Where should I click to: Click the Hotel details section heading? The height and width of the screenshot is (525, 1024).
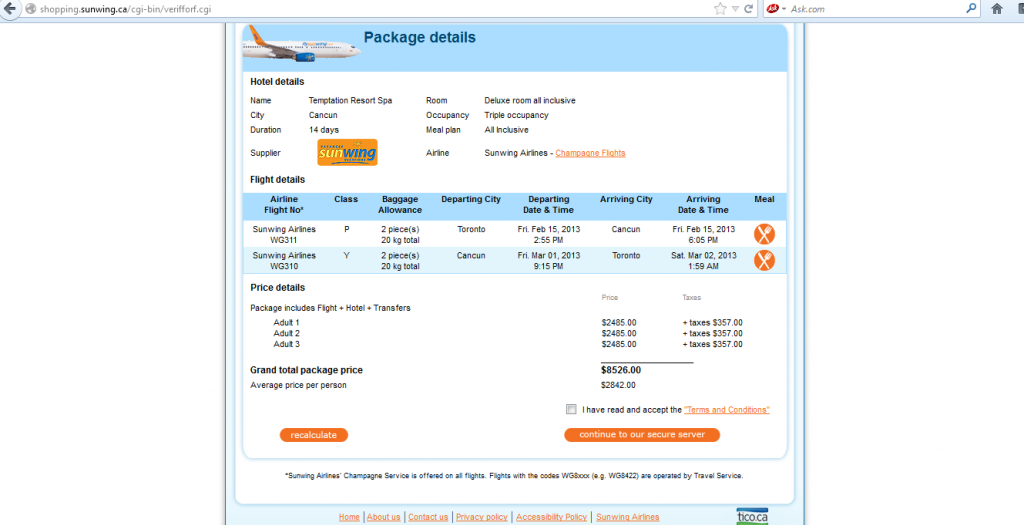pos(277,82)
